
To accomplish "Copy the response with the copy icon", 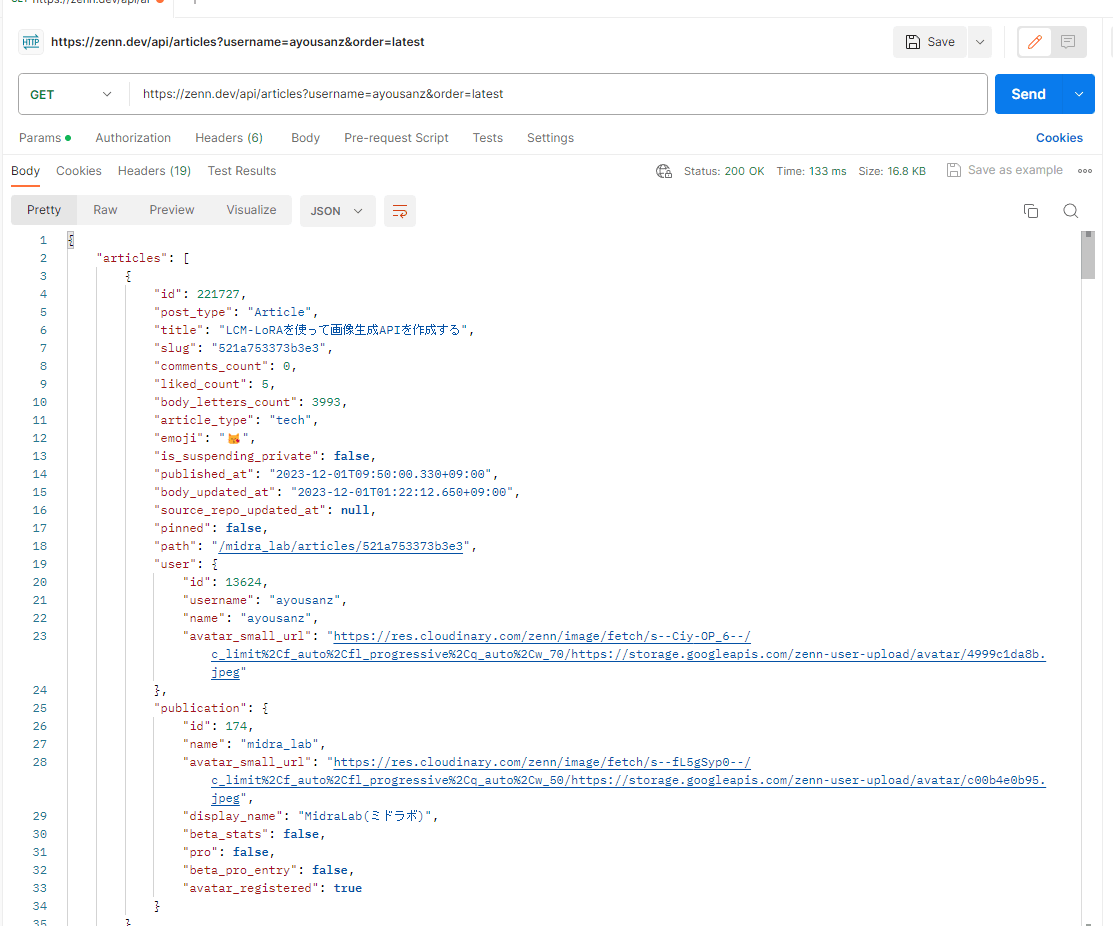I will point(1031,211).
